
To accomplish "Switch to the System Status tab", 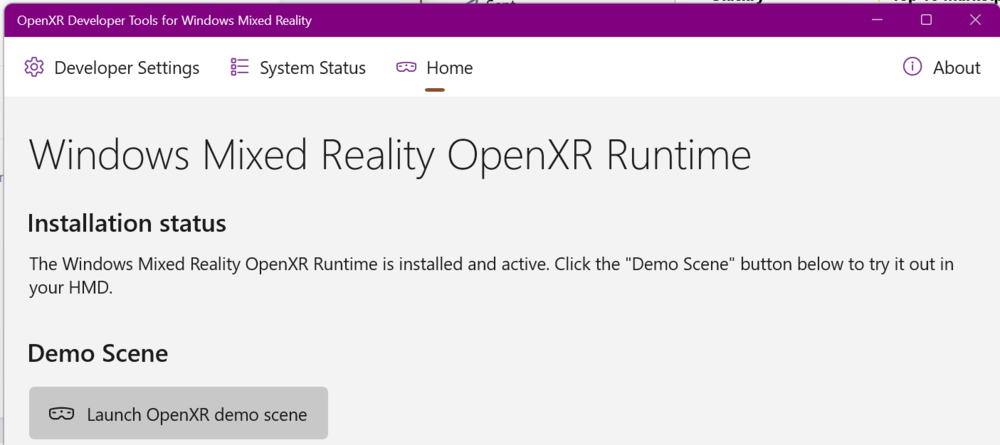I will click(x=298, y=68).
